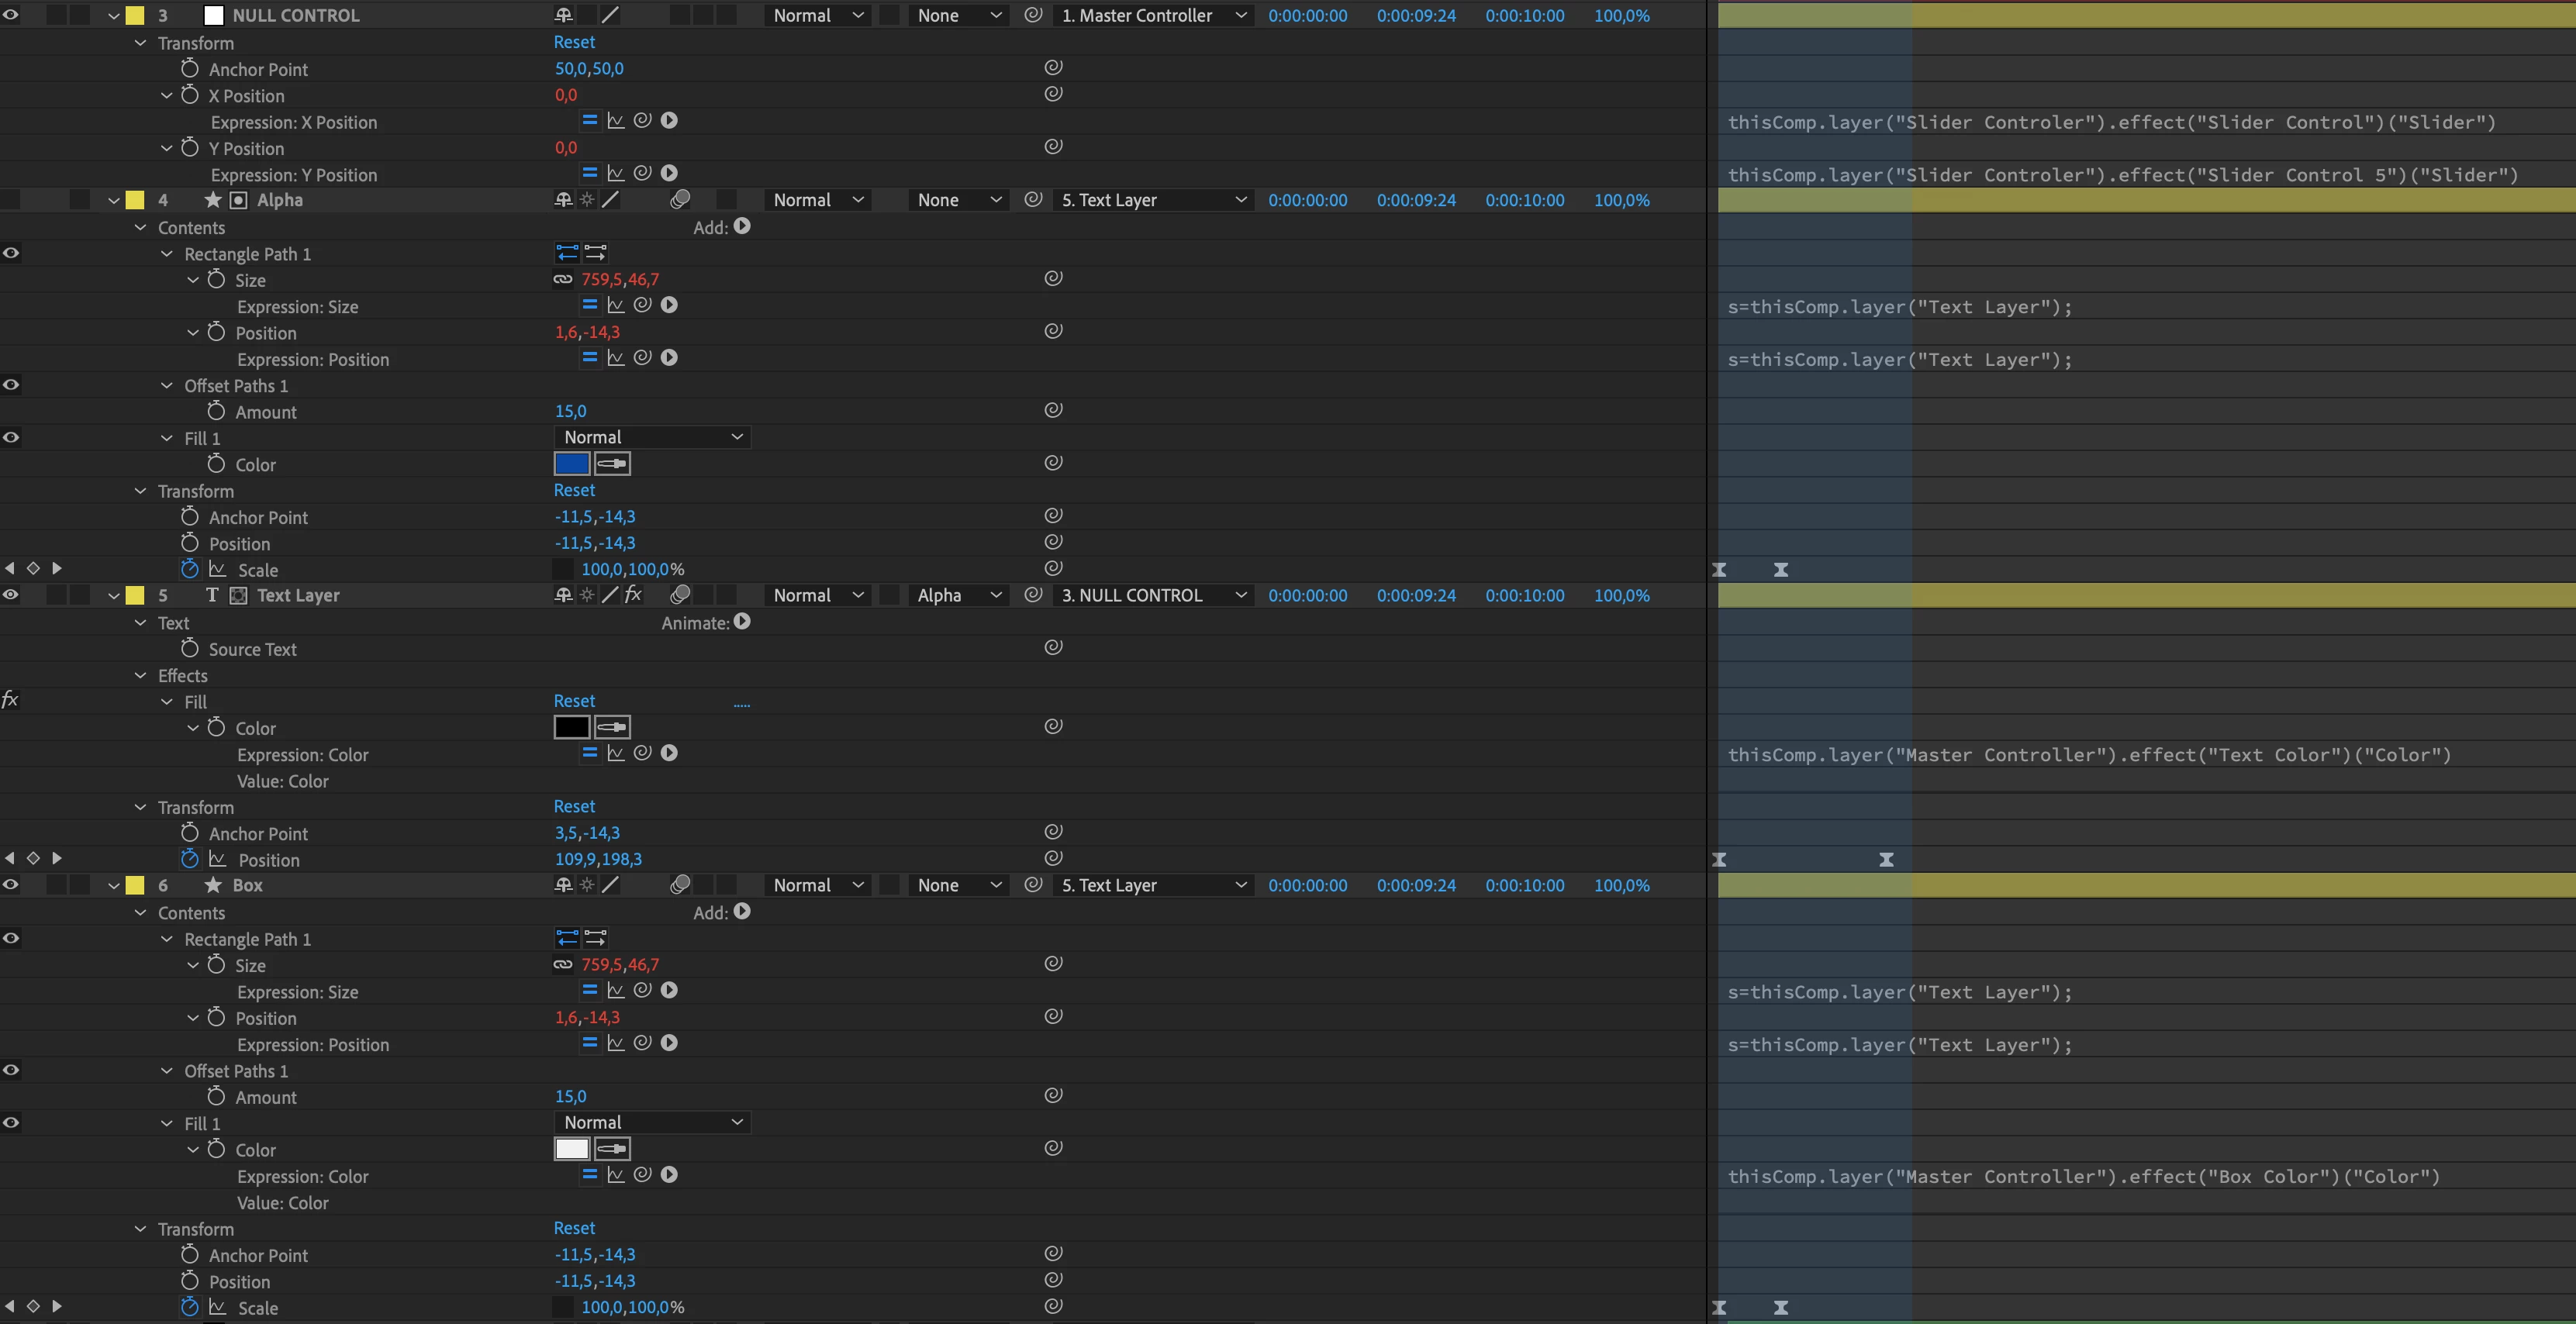Viewport: 2576px width, 1324px height.
Task: Open the expression language menu on the Fill Color effect
Action: pos(669,753)
